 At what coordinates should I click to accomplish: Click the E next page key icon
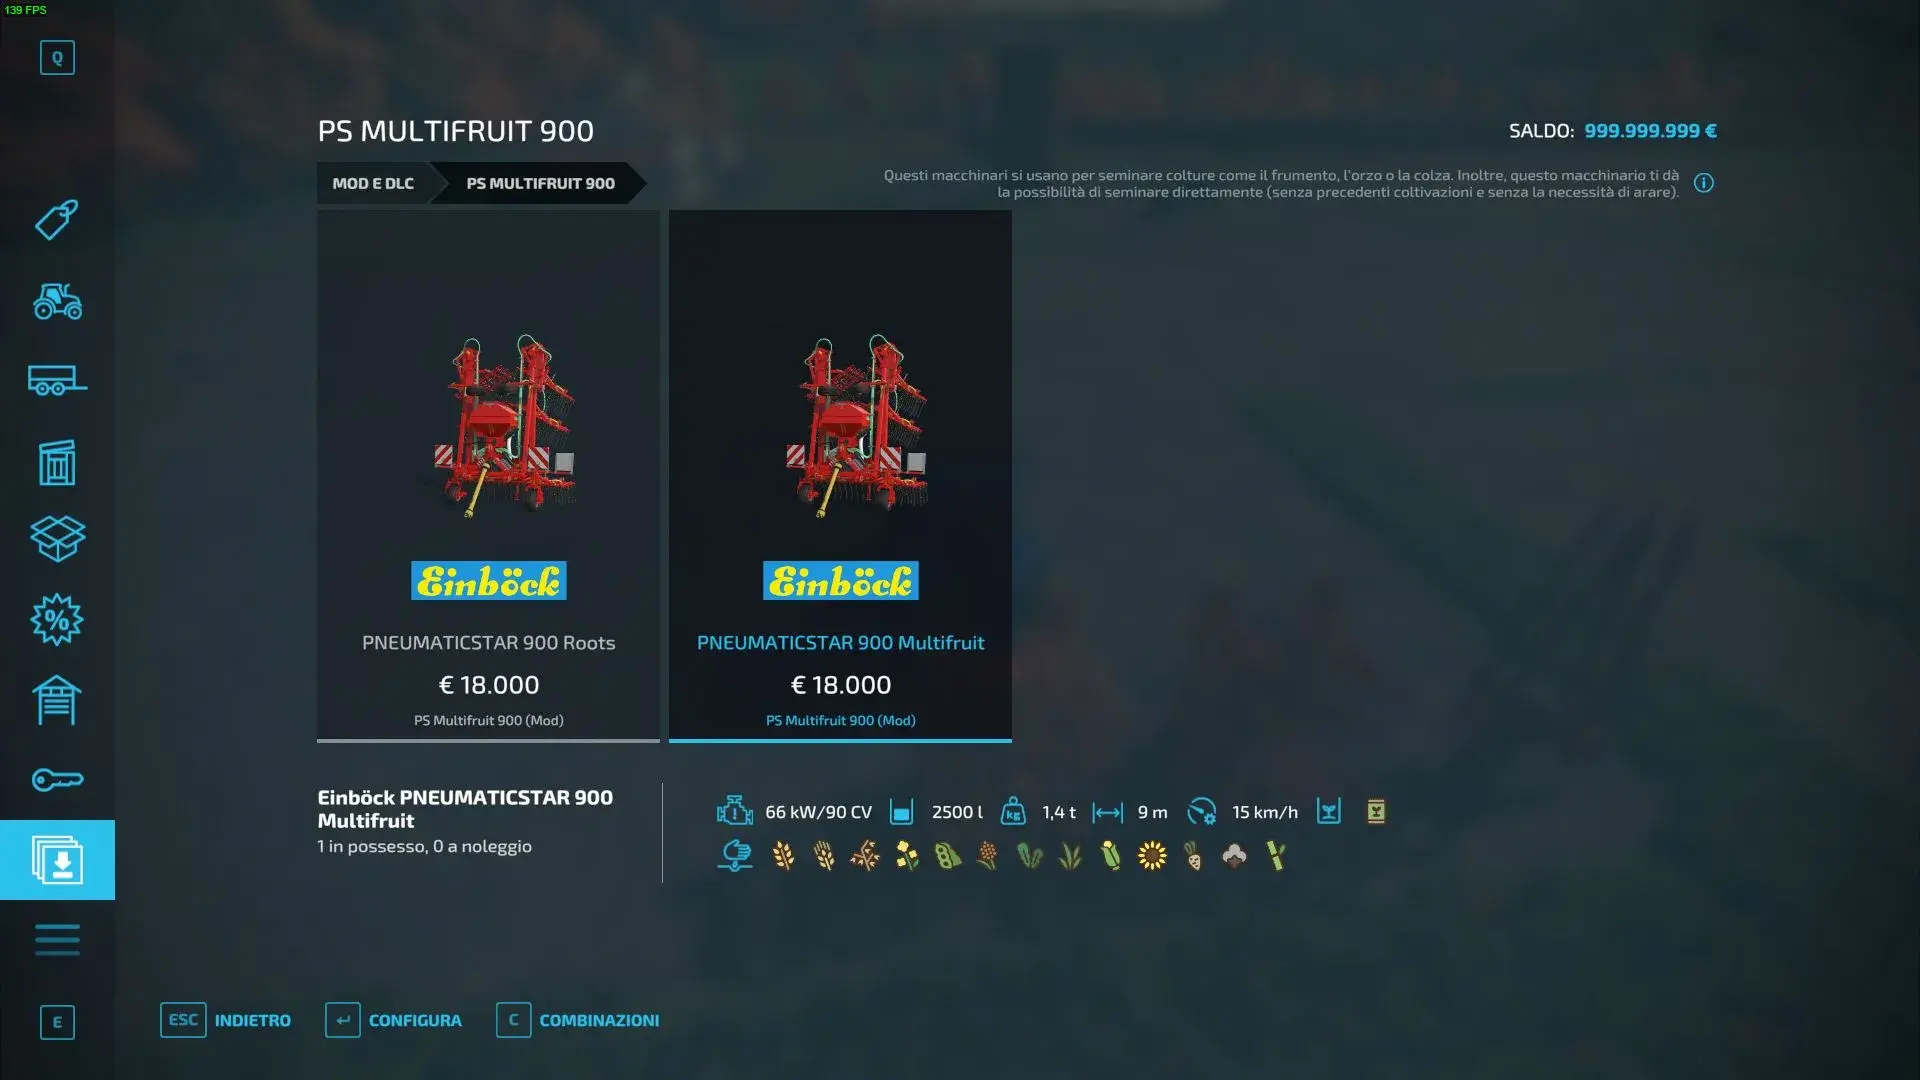tap(57, 1022)
